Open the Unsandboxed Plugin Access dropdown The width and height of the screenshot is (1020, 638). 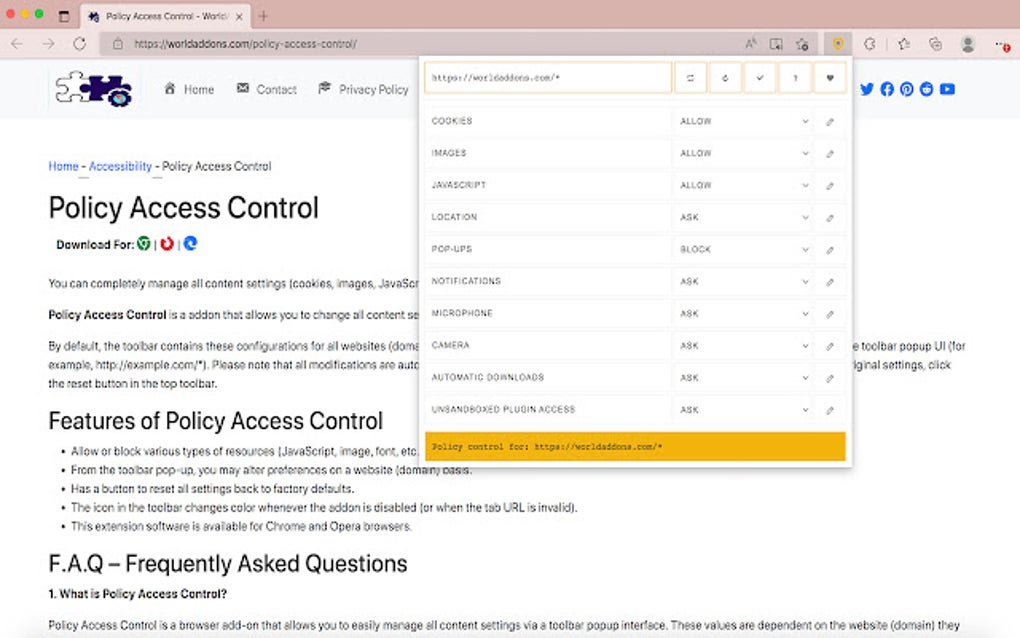pyautogui.click(x=744, y=410)
